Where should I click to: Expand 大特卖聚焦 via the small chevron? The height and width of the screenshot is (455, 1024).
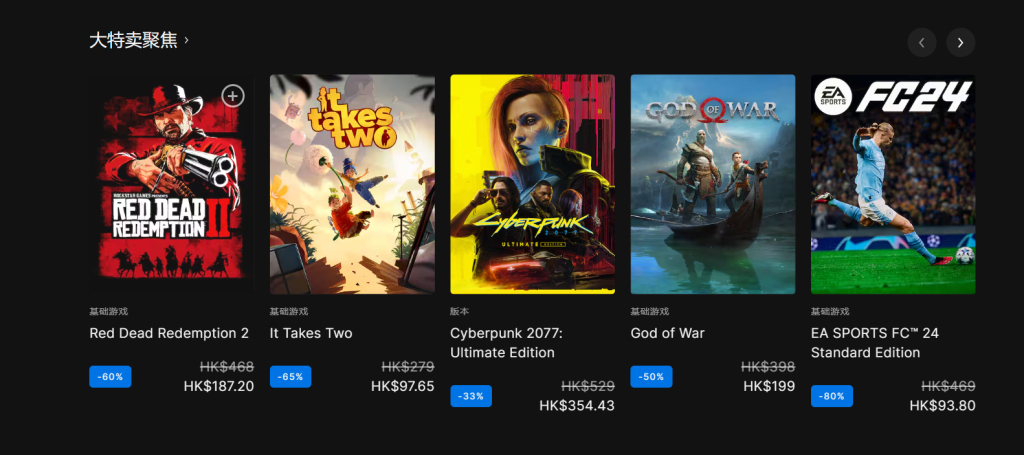[186, 40]
